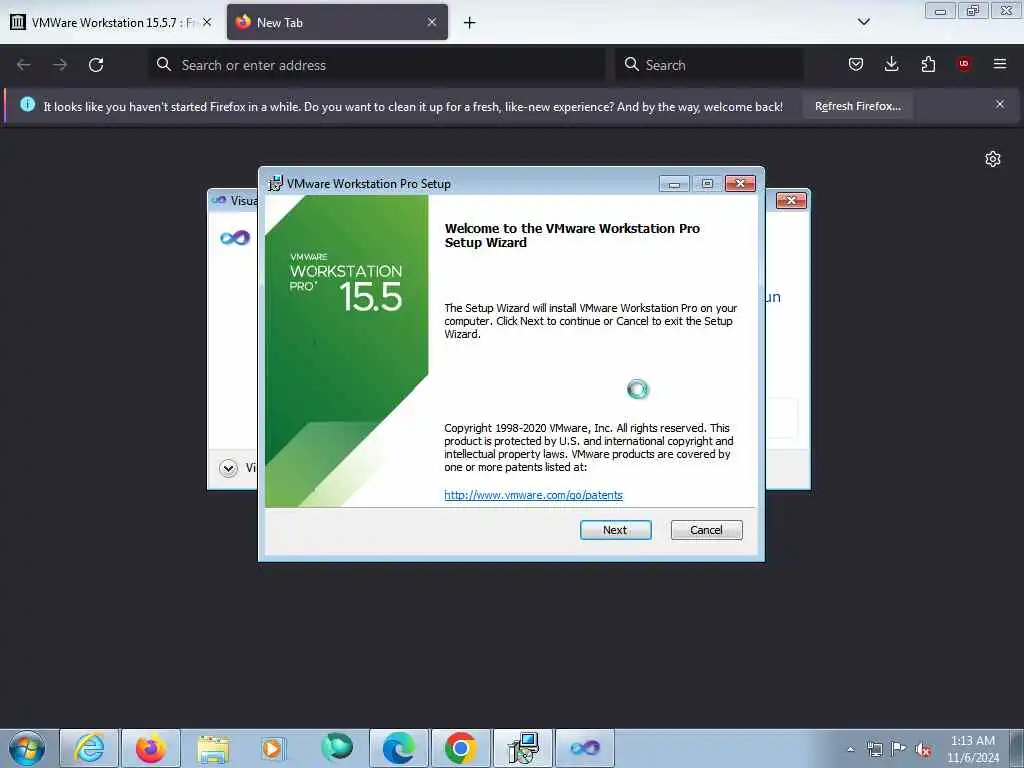Screen dimensions: 1024x768
Task: Cancel the VMware Workstation Pro setup
Action: point(706,530)
